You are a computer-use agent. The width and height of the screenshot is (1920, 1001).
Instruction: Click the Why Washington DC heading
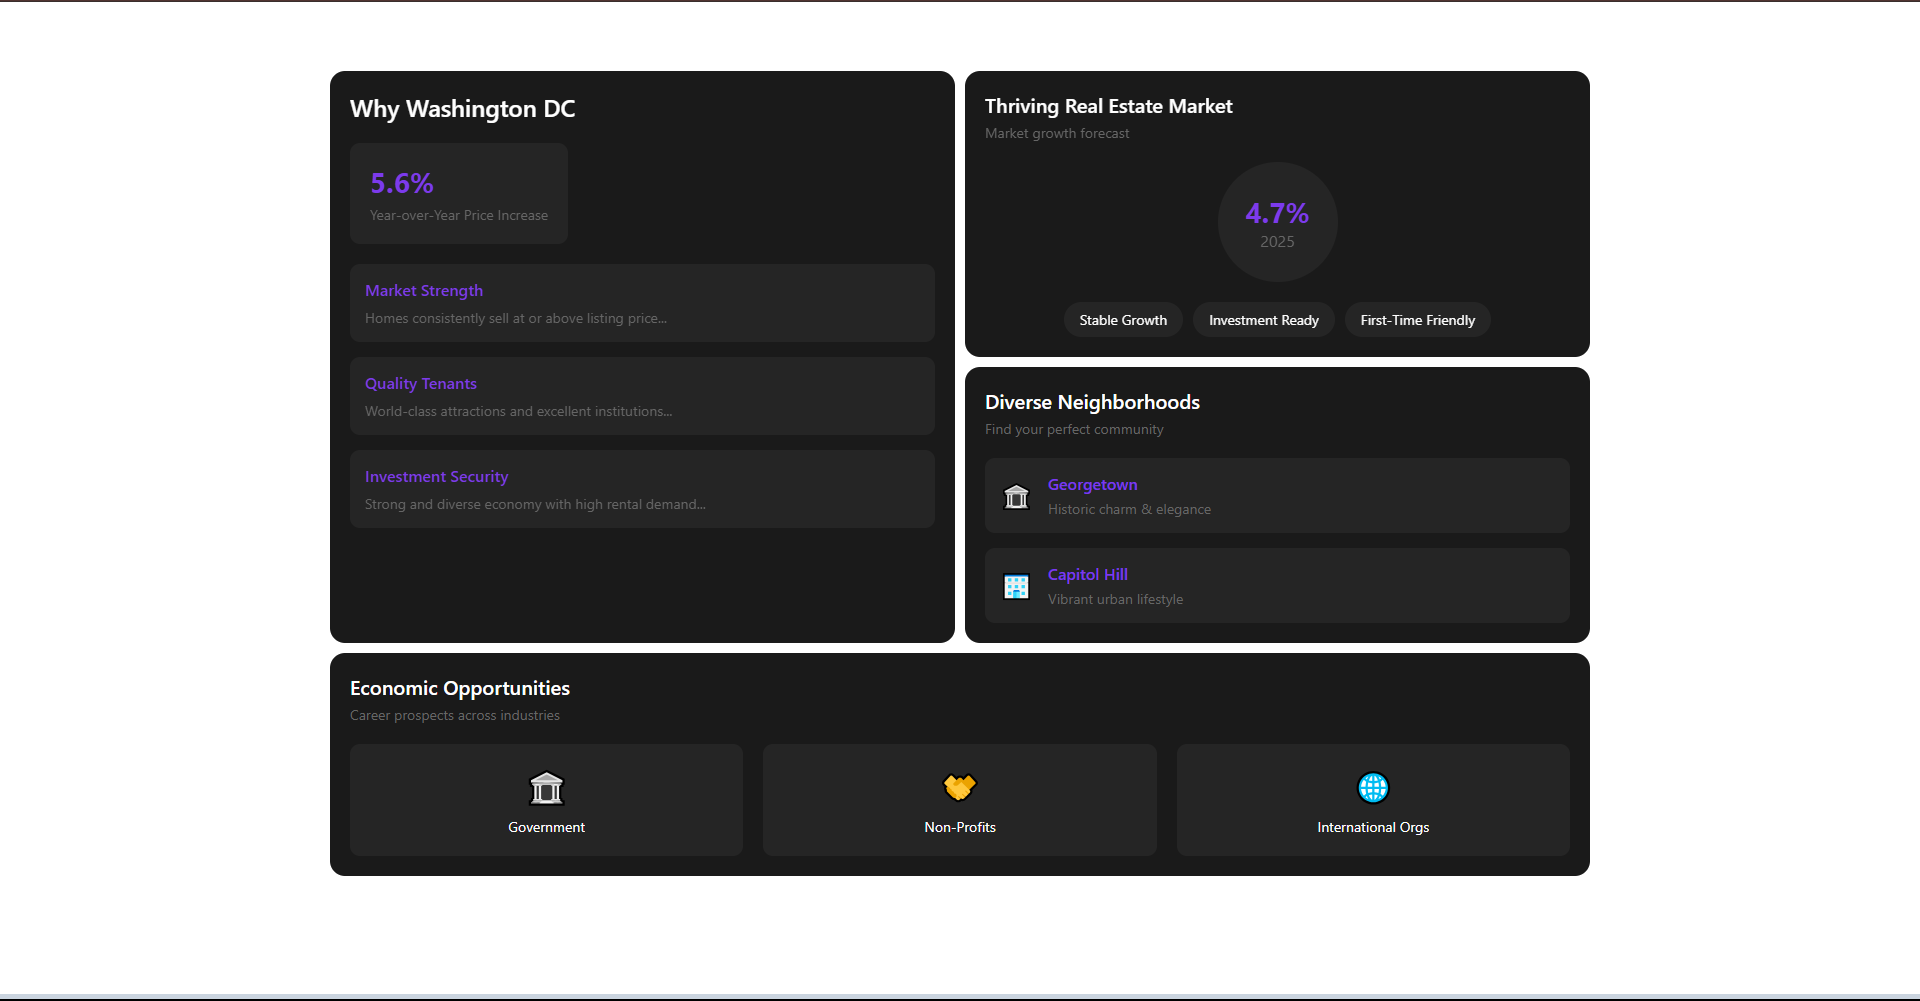click(x=462, y=109)
